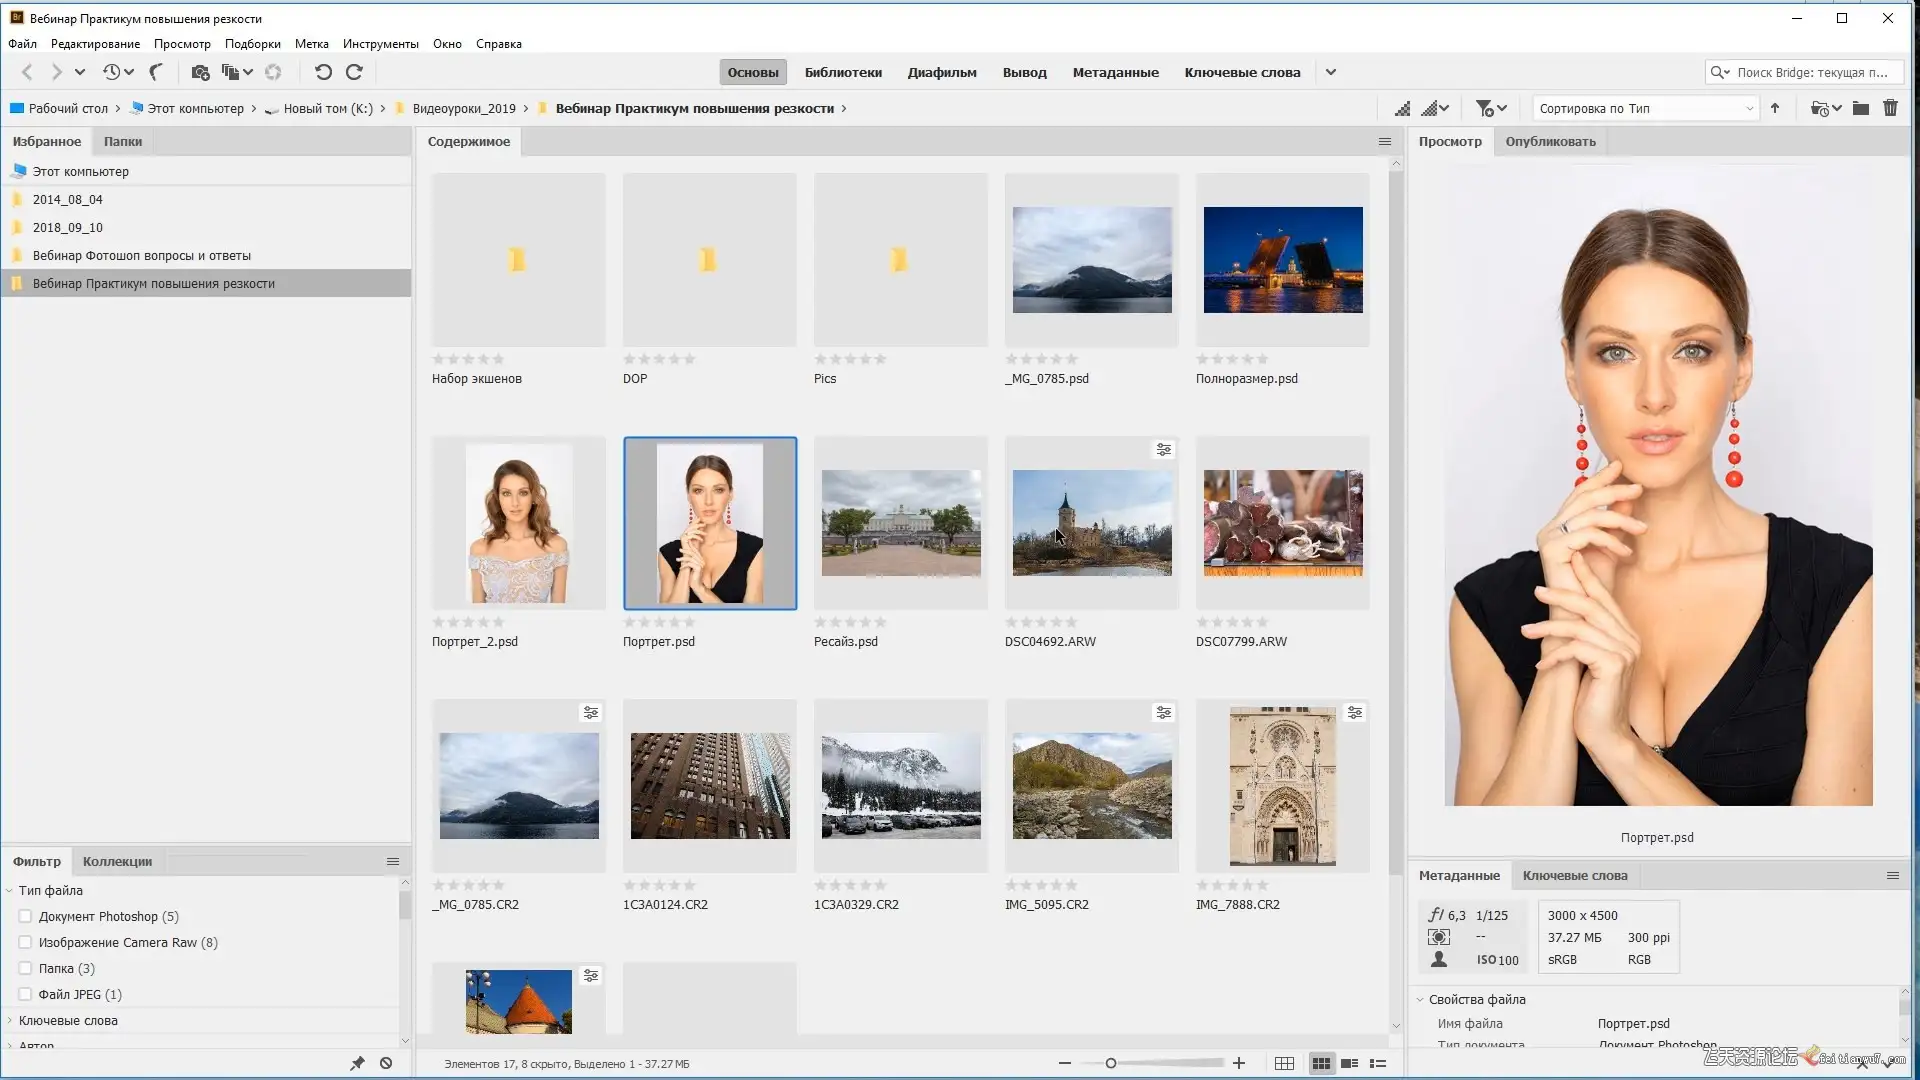Select the Портрет_2.psd thumbnail
Image resolution: width=1920 pixels, height=1080 pixels.
coord(518,523)
